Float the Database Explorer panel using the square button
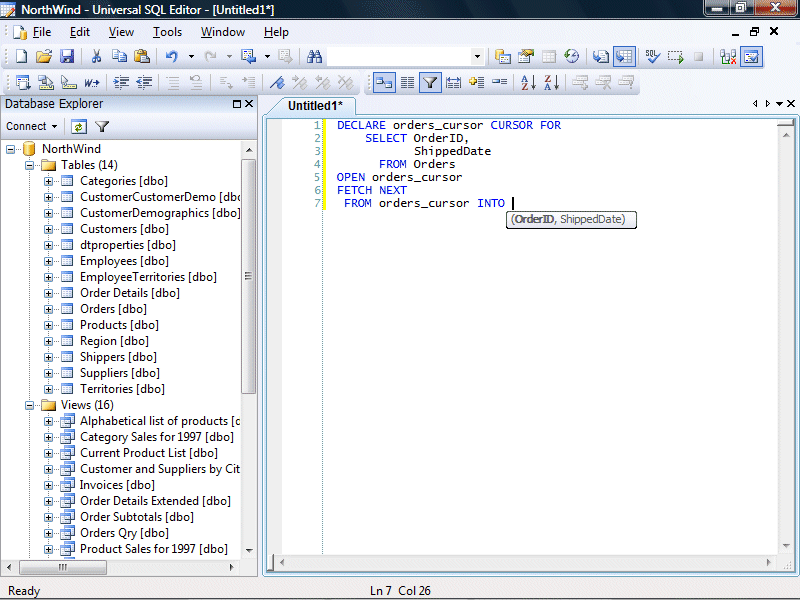800x600 pixels. [237, 104]
